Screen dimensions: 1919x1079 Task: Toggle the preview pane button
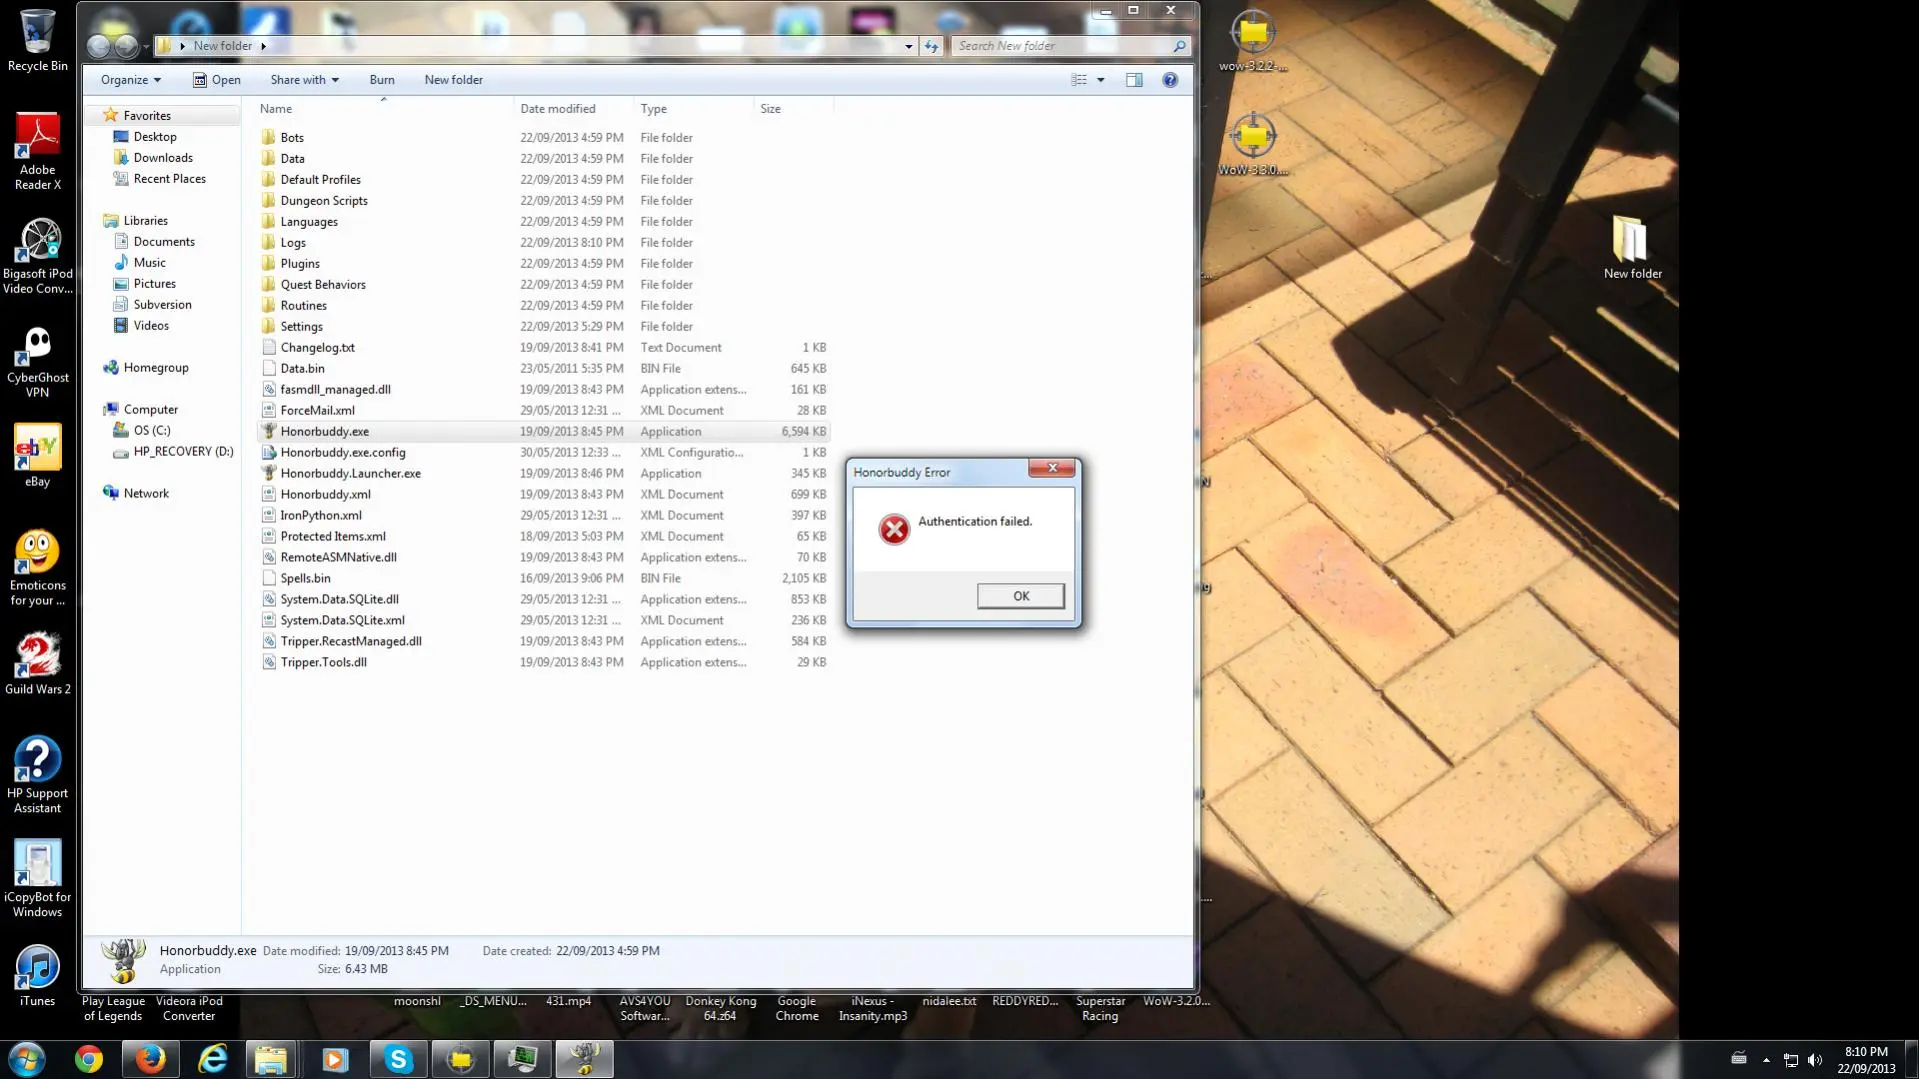tap(1134, 80)
